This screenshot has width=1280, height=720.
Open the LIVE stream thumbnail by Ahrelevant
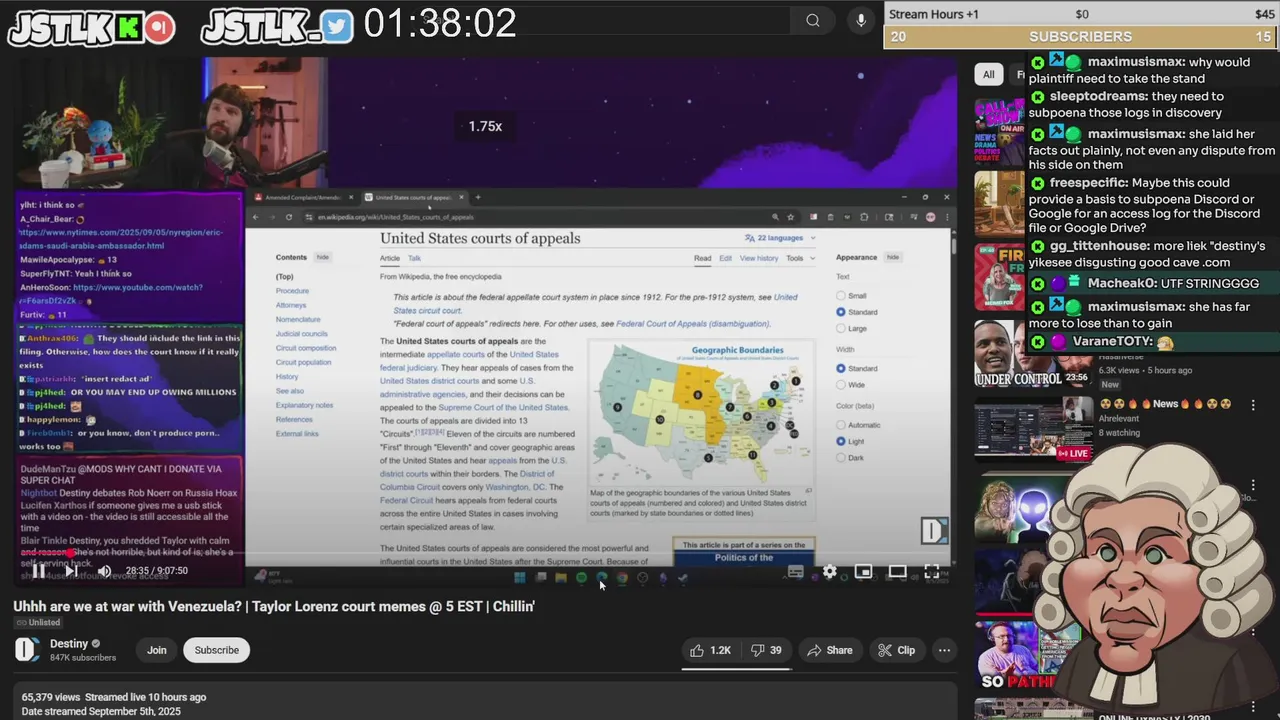tap(1034, 429)
